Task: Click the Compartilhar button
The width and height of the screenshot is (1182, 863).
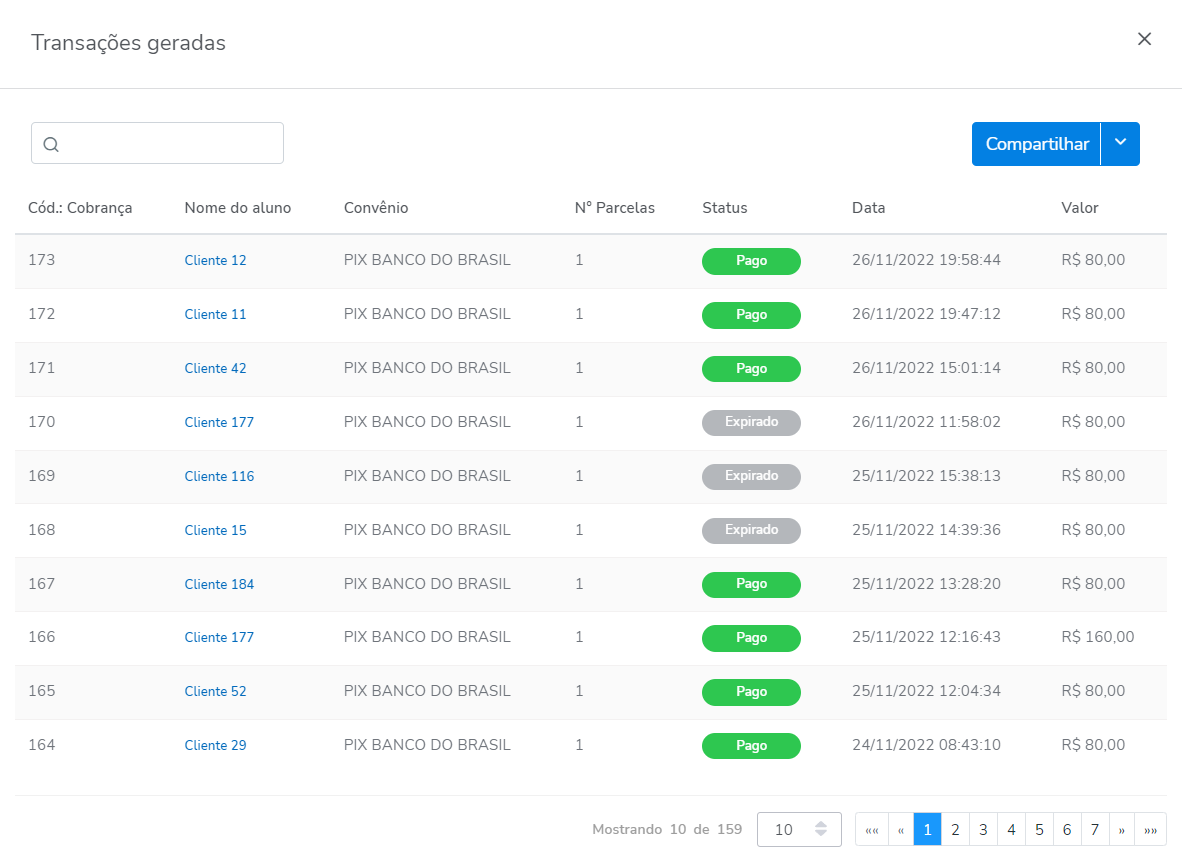Action: [1036, 144]
